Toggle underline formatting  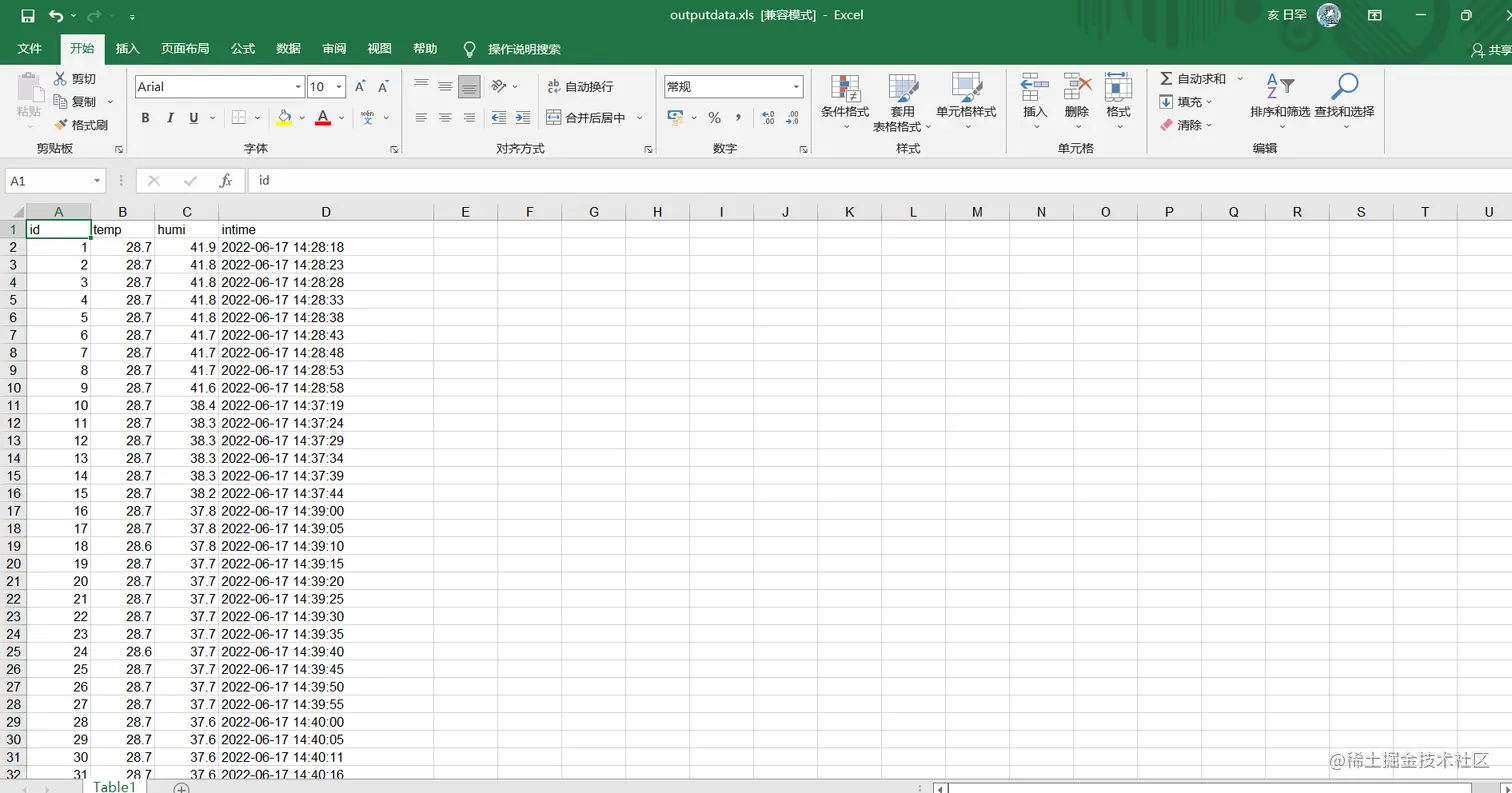click(x=194, y=118)
